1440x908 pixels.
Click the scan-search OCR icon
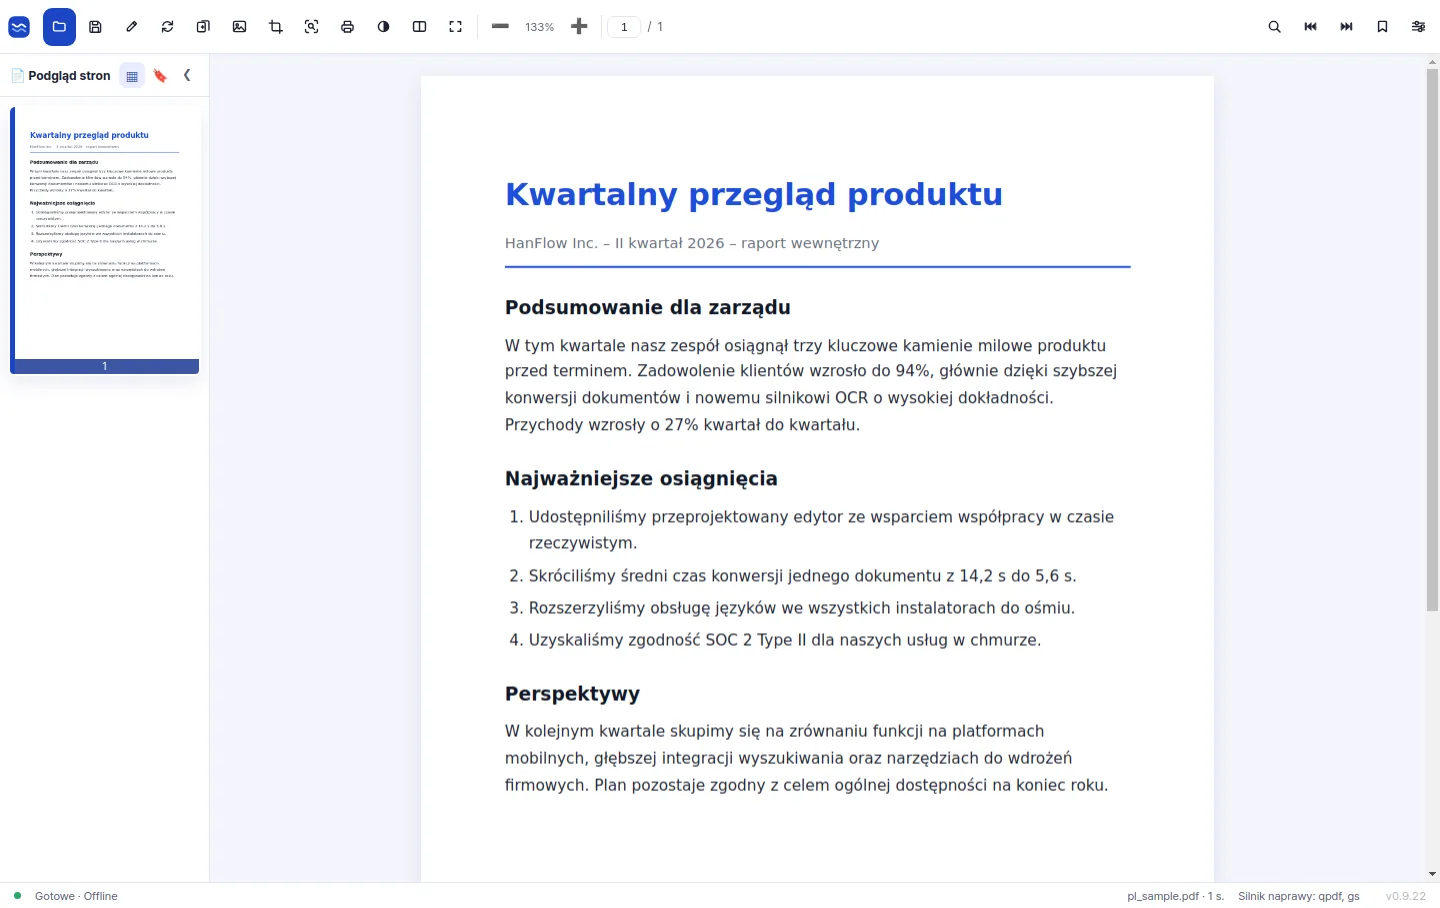311,27
